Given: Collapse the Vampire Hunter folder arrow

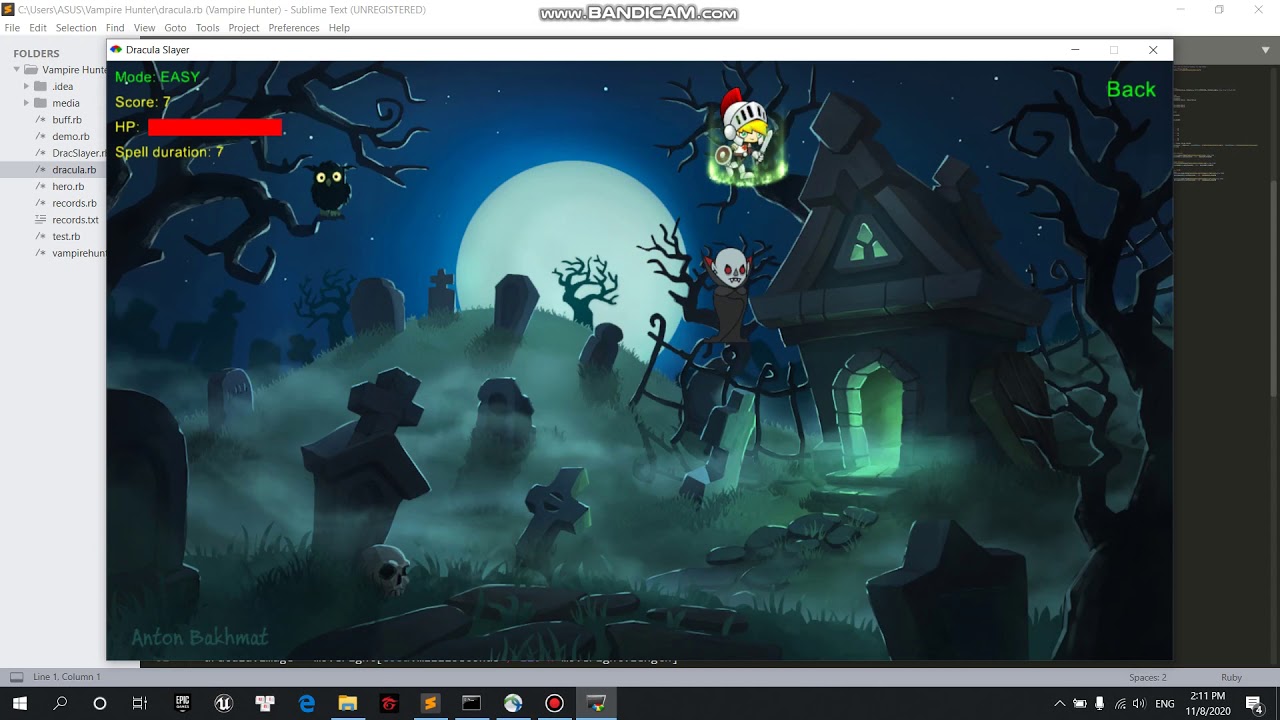Looking at the screenshot, I should 16,70.
